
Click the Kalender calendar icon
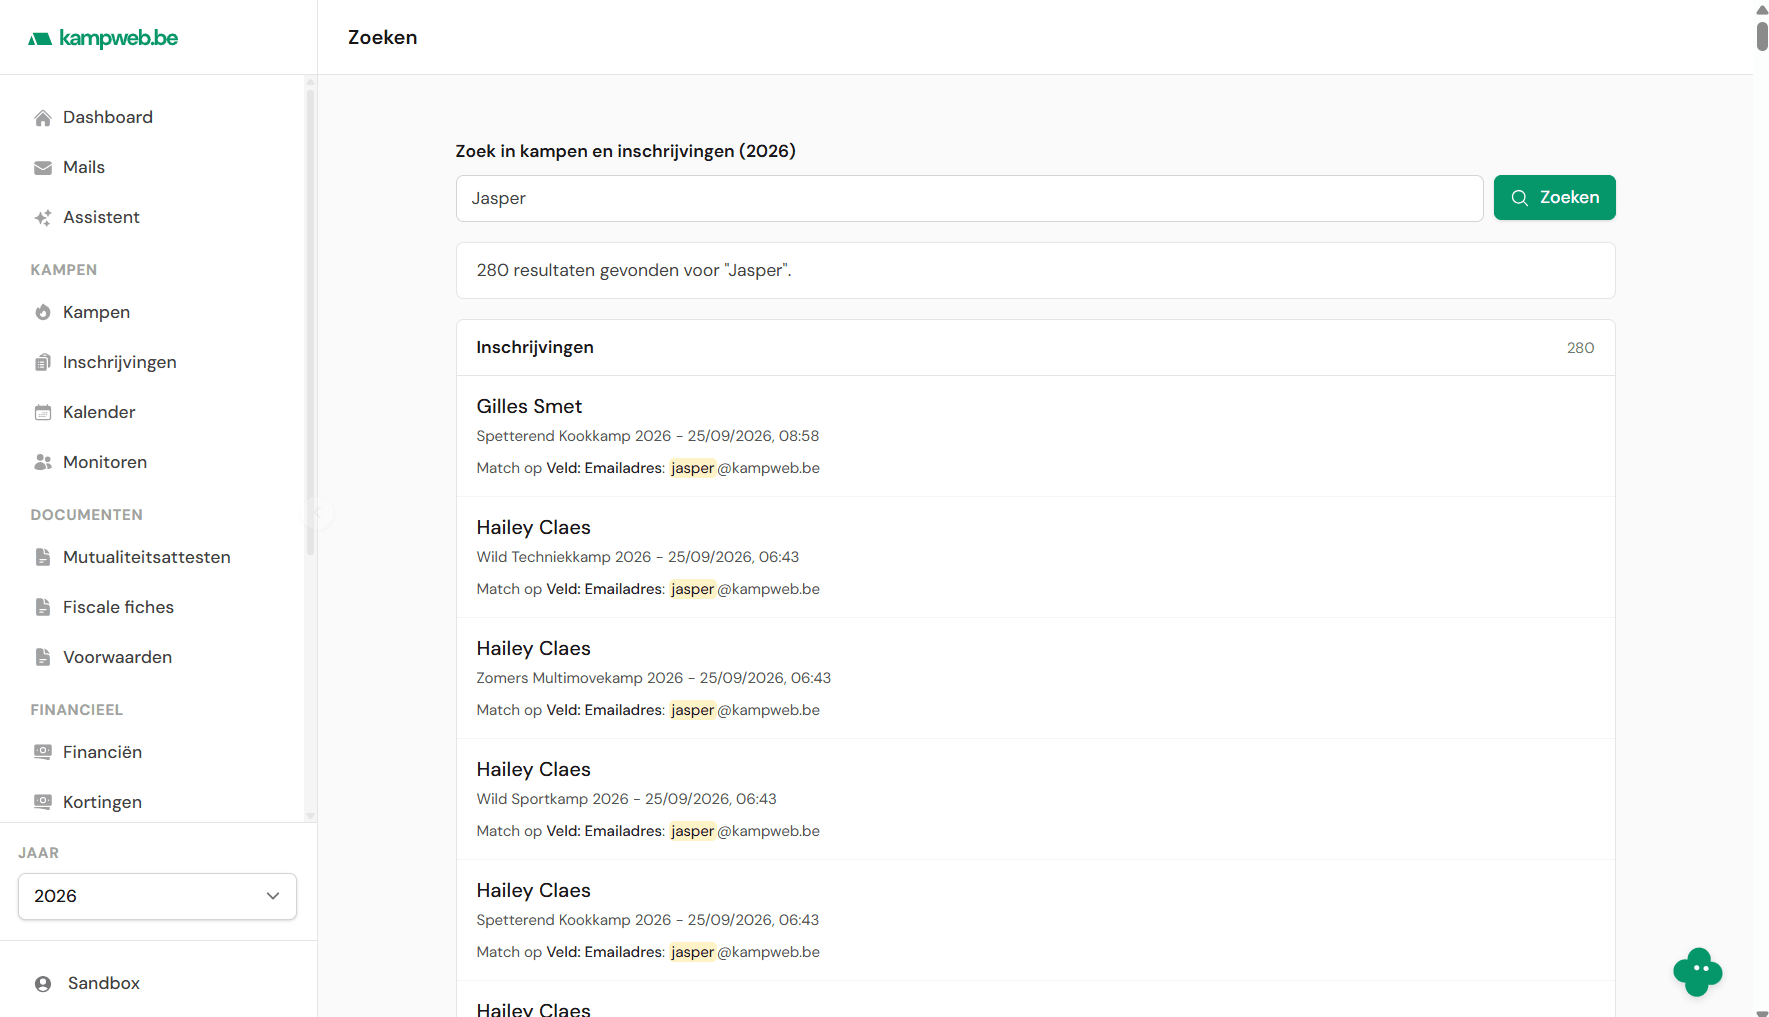click(43, 413)
